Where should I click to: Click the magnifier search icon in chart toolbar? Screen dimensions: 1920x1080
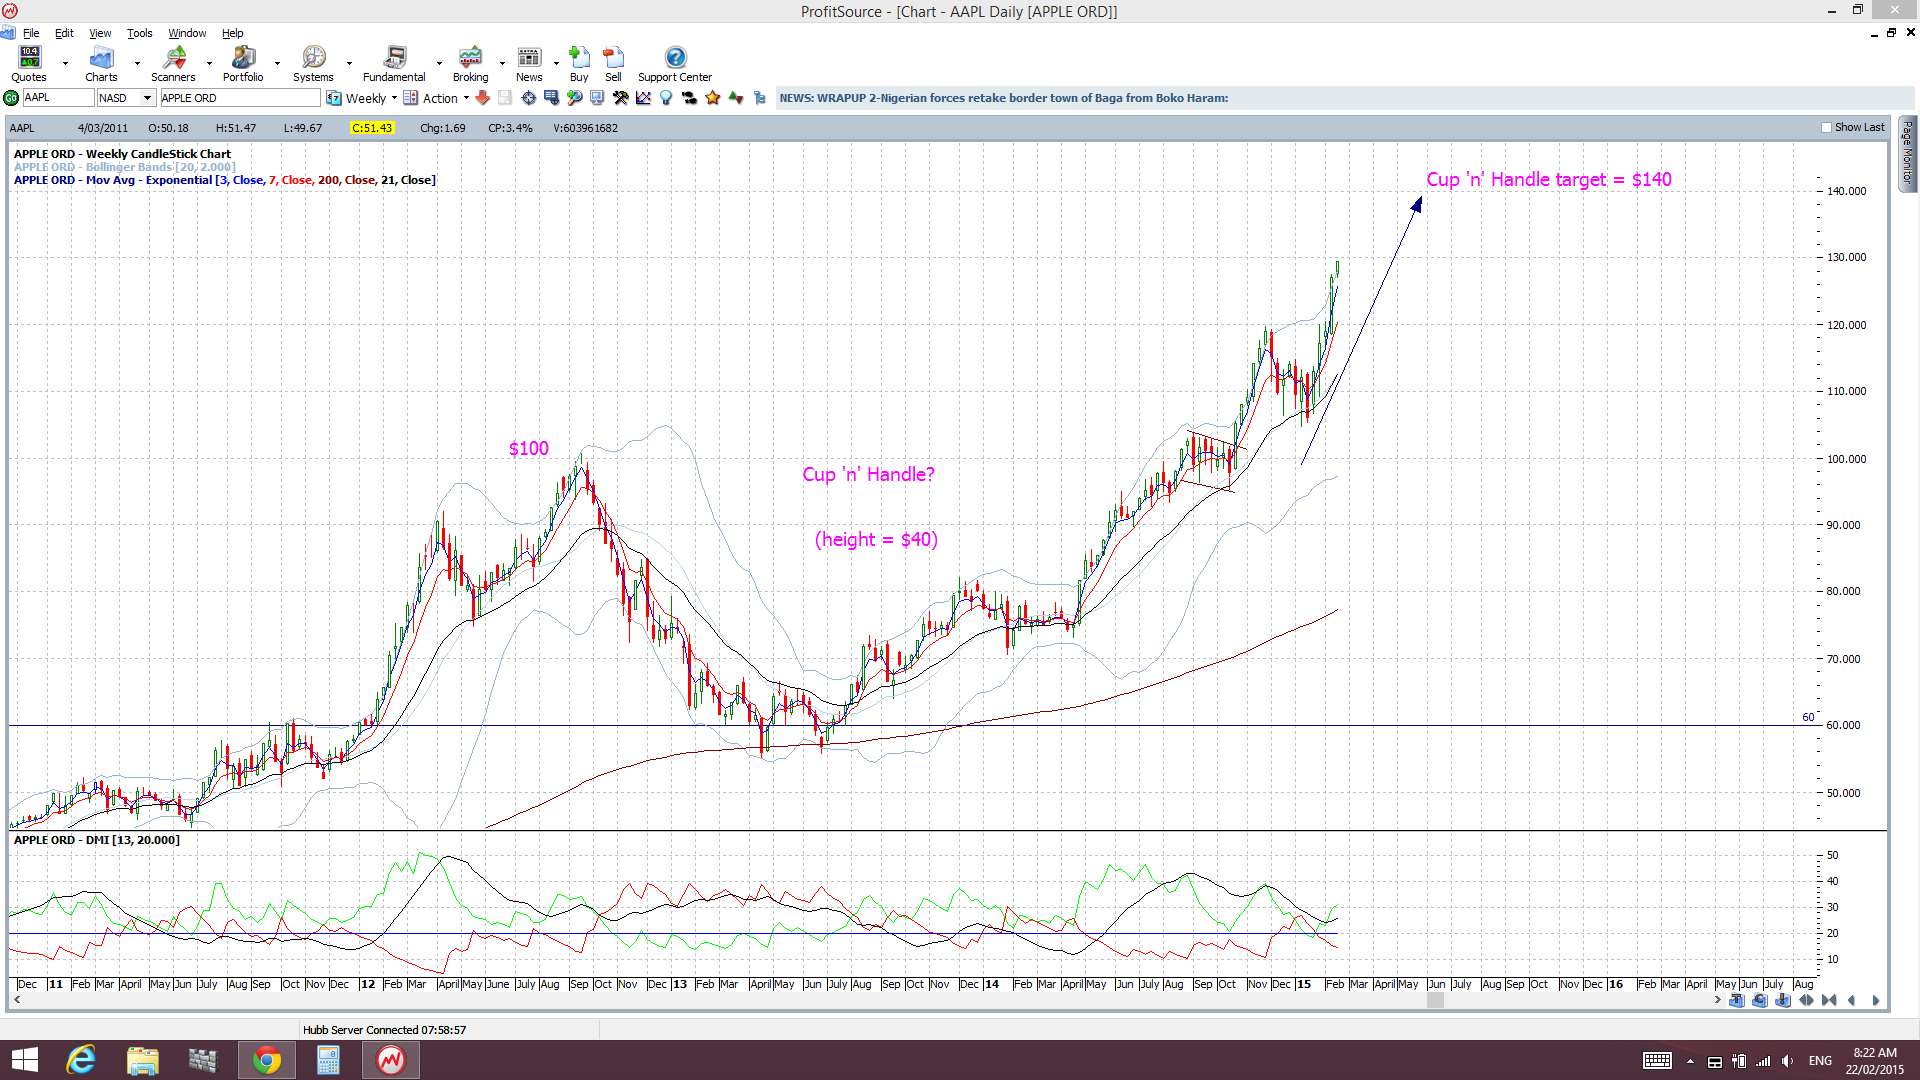pos(574,98)
